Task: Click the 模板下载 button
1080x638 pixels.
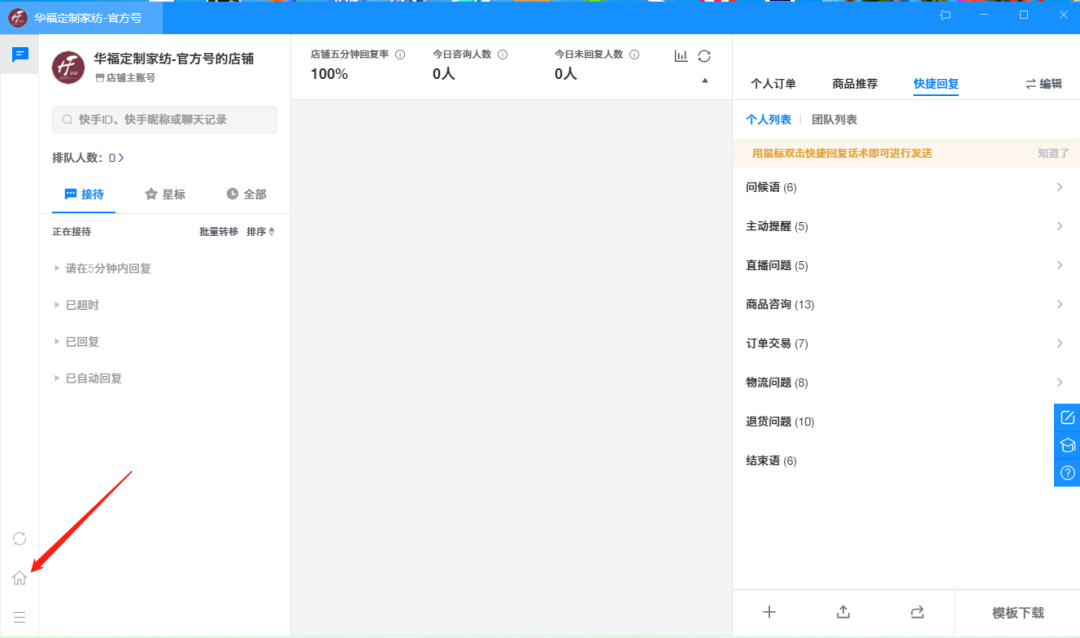Action: coord(1017,613)
